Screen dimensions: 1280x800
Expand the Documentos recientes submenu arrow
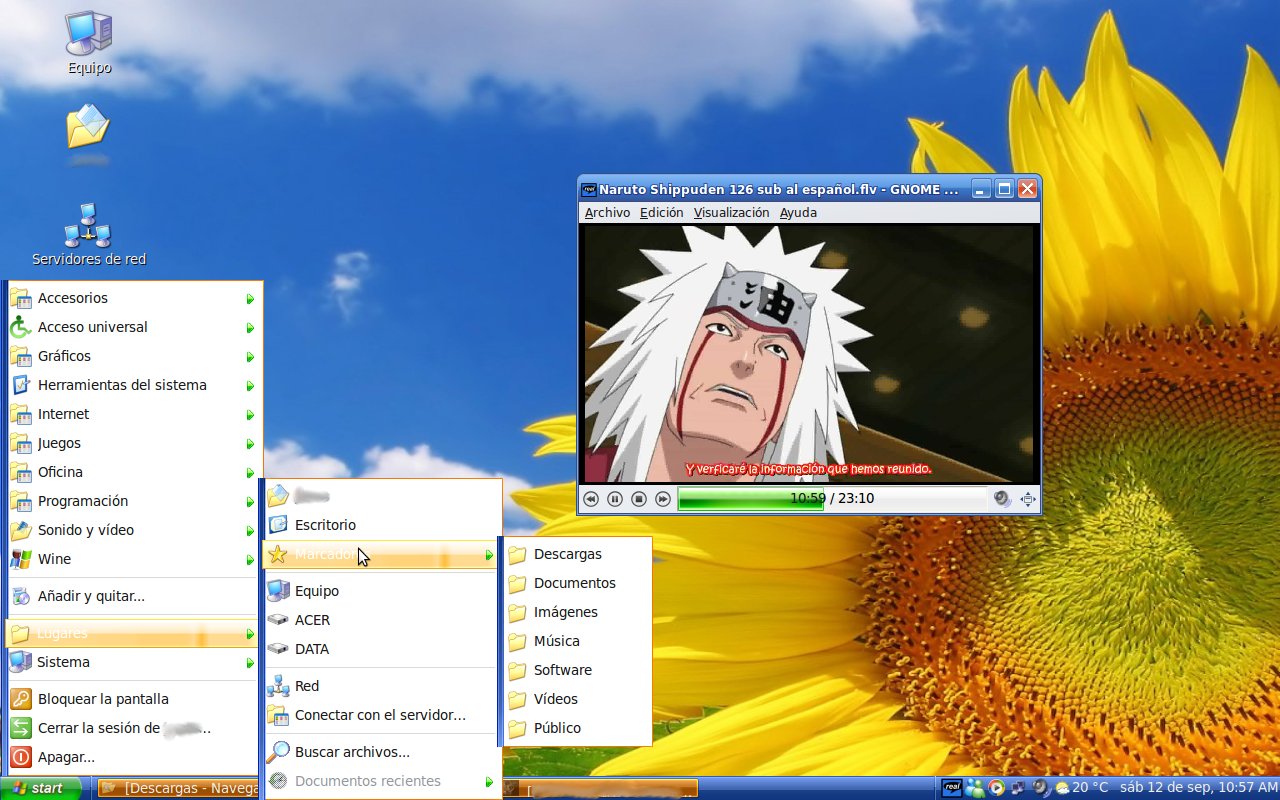[489, 782]
